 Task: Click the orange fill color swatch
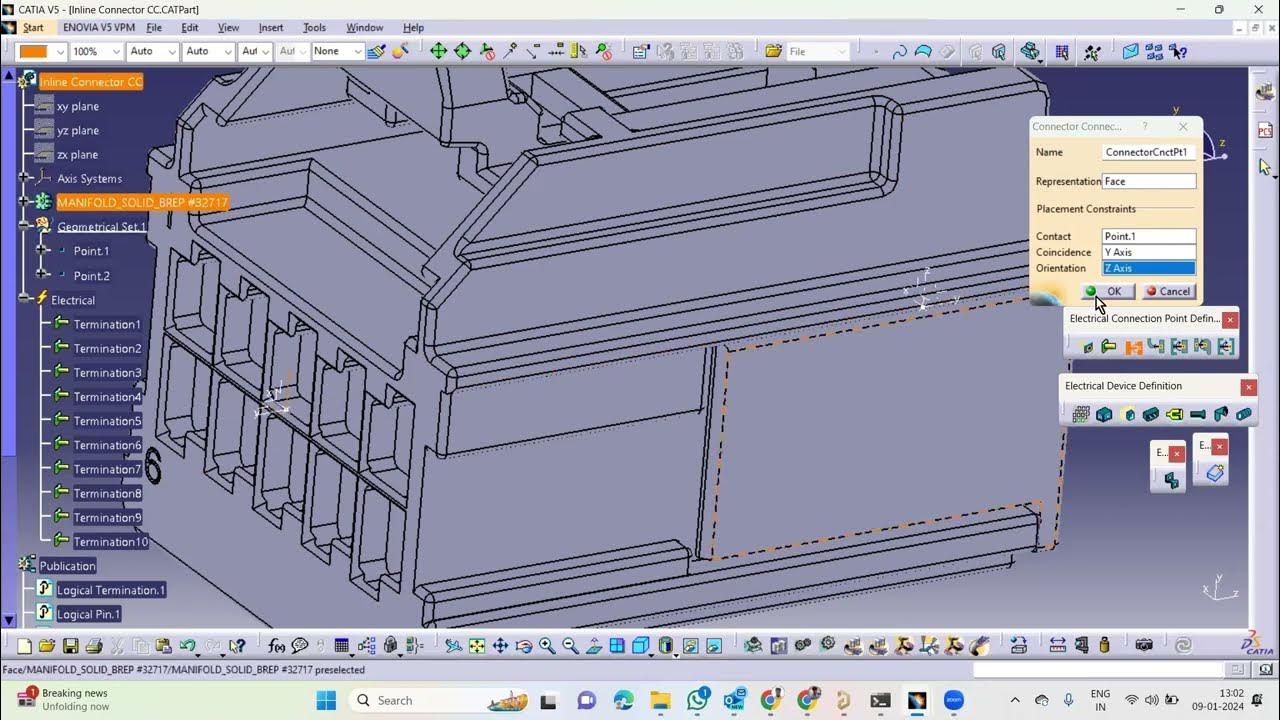34,51
